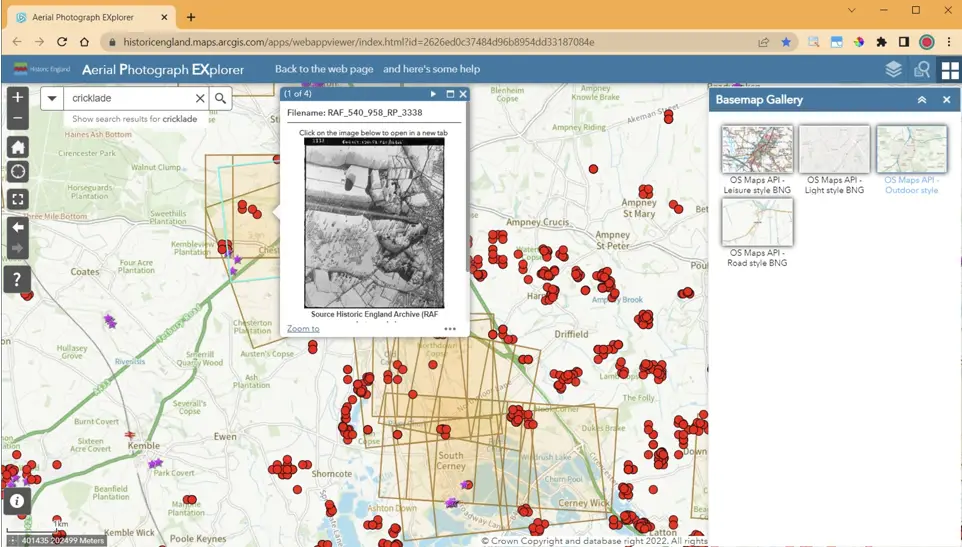Close the Aerial Photograph EXplorer tab

164,17
